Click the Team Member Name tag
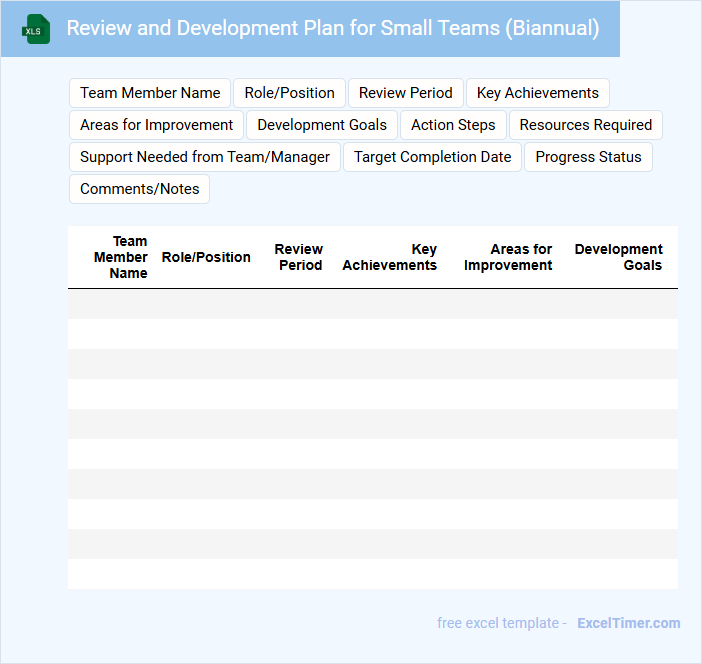Image resolution: width=702 pixels, height=664 pixels. (150, 93)
